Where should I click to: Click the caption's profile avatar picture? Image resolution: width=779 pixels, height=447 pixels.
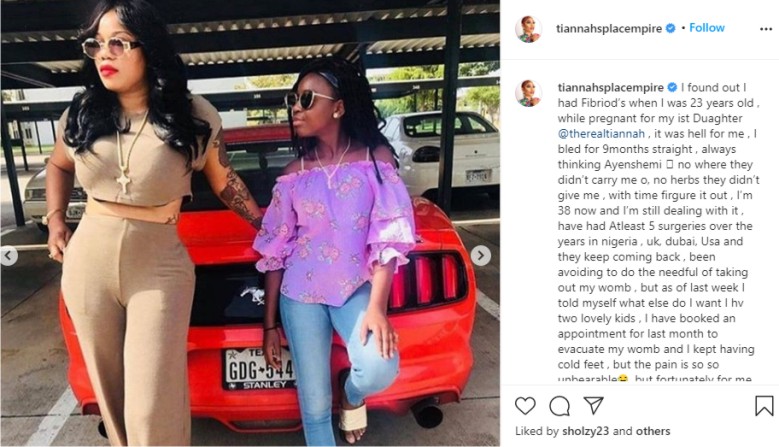(x=528, y=93)
